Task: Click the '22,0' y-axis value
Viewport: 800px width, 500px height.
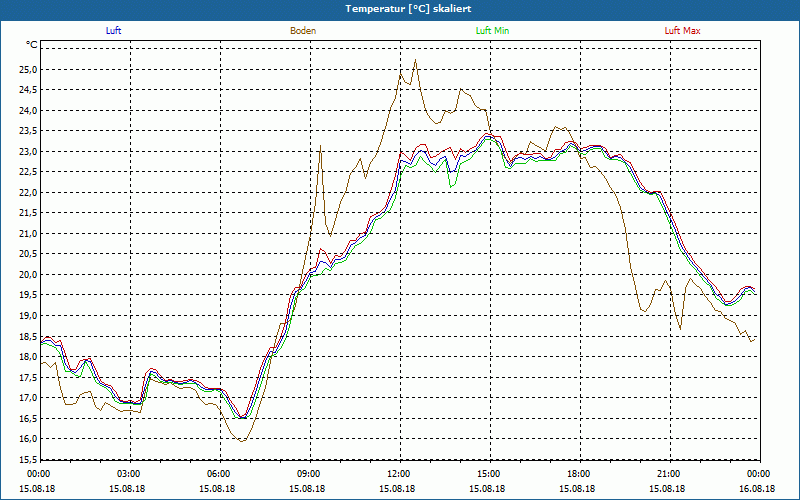Action: pos(29,193)
